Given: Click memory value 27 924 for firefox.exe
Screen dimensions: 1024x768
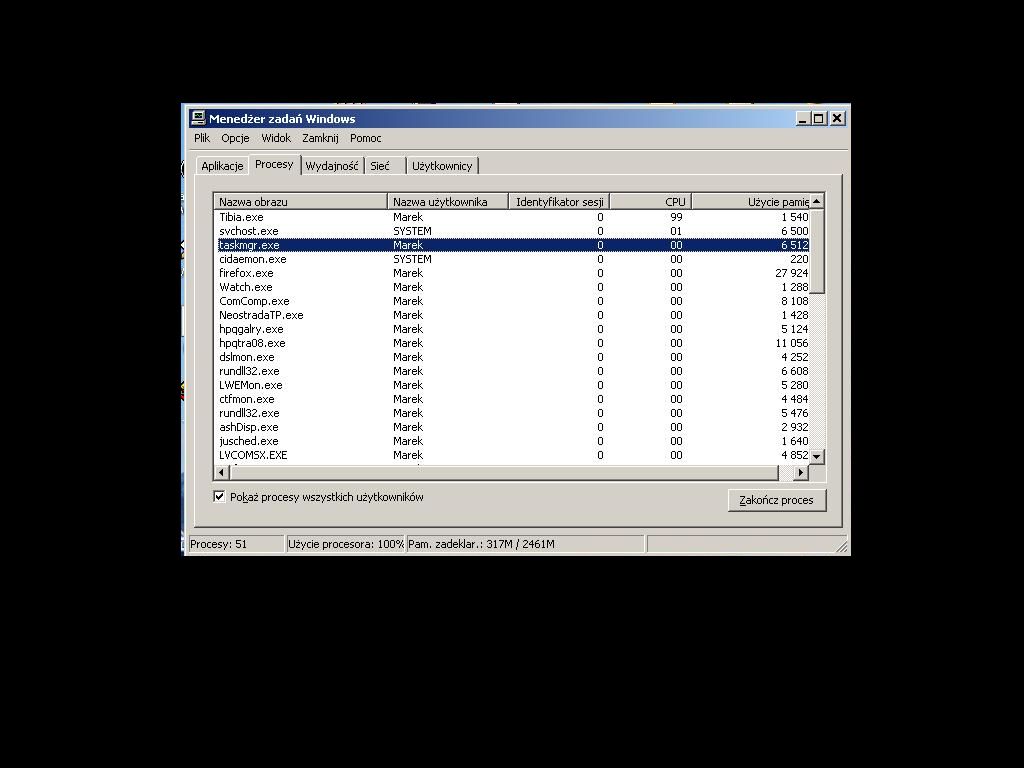Looking at the screenshot, I should tap(792, 273).
